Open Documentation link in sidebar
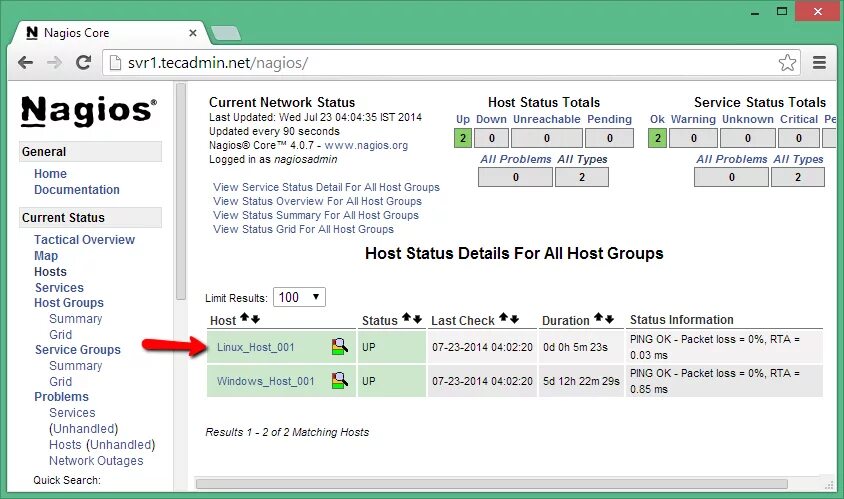Viewport: 844px width, 499px height. (x=76, y=189)
